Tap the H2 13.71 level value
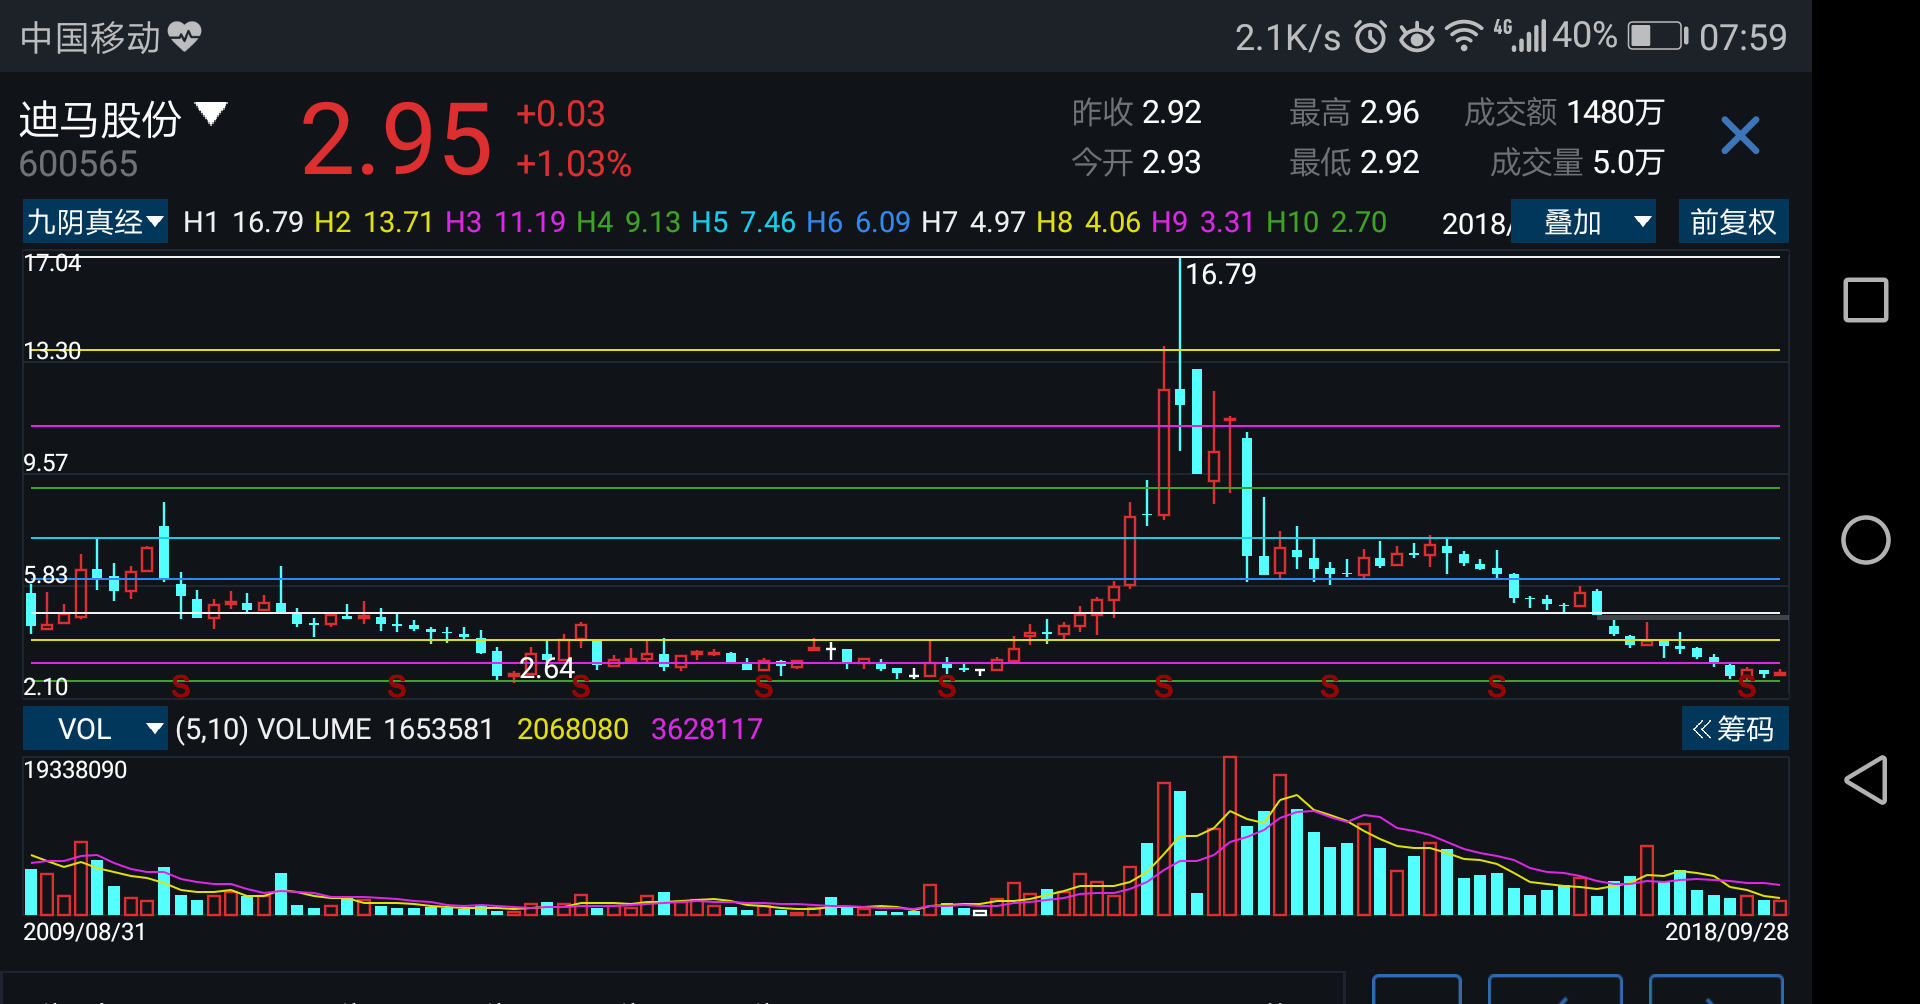This screenshot has height=1004, width=1920. (x=374, y=222)
